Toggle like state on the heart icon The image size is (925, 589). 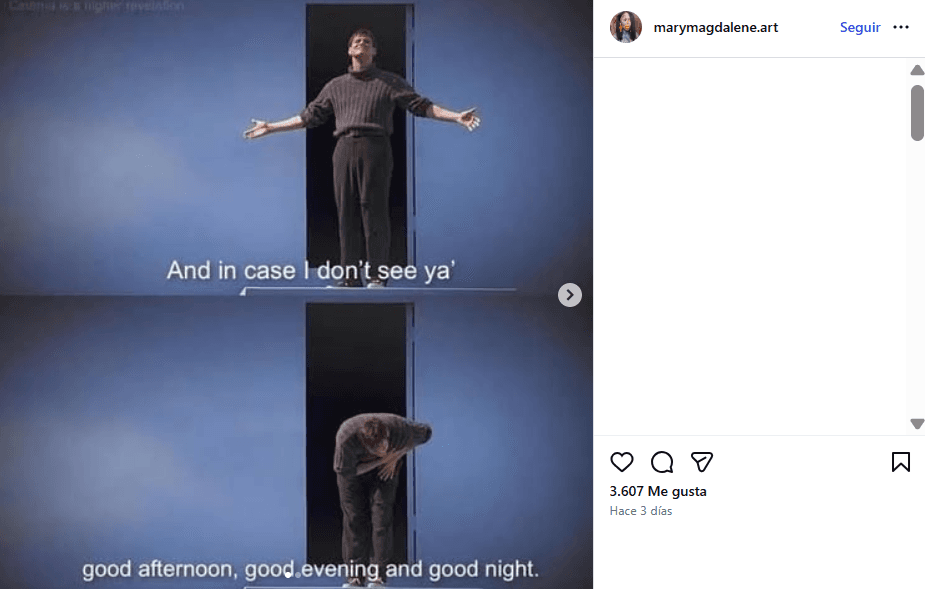(x=622, y=462)
